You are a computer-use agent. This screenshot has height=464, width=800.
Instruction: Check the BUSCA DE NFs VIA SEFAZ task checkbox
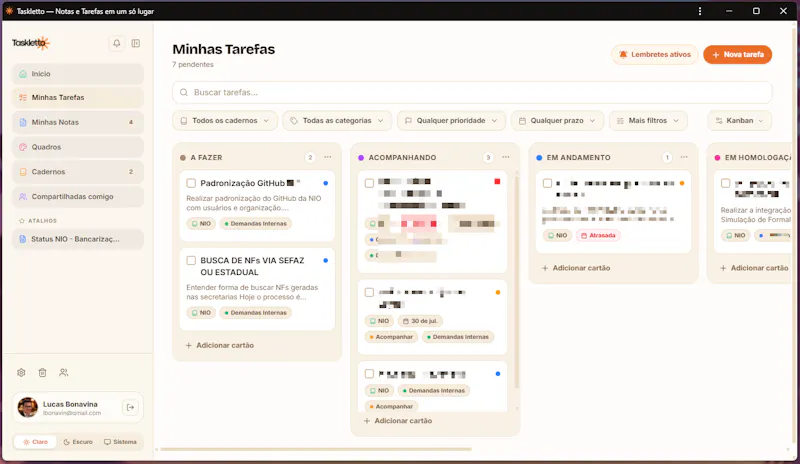pyautogui.click(x=191, y=261)
